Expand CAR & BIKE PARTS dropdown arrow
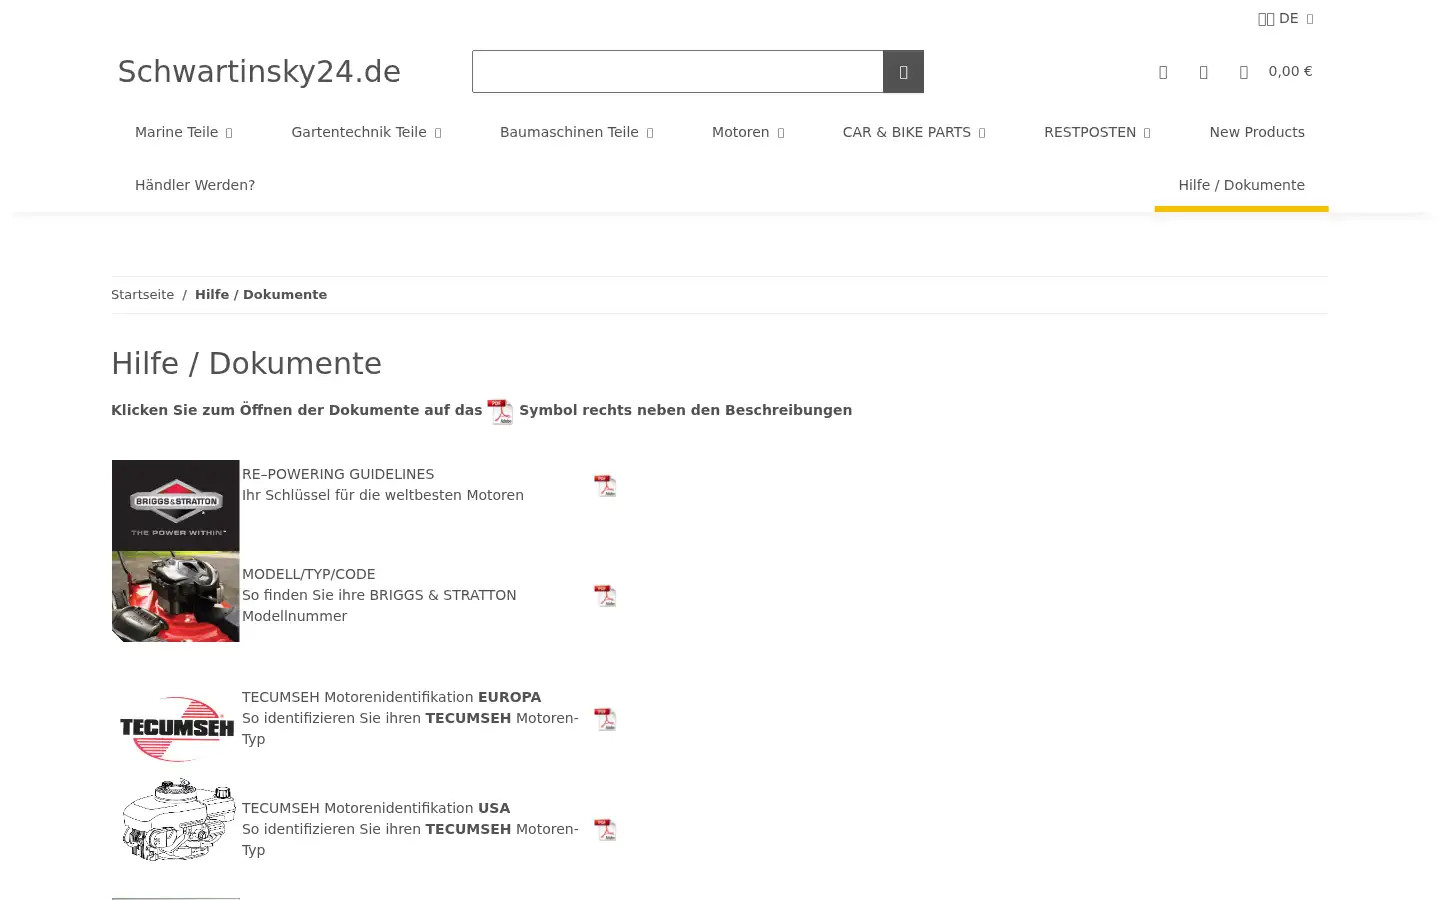 (982, 133)
